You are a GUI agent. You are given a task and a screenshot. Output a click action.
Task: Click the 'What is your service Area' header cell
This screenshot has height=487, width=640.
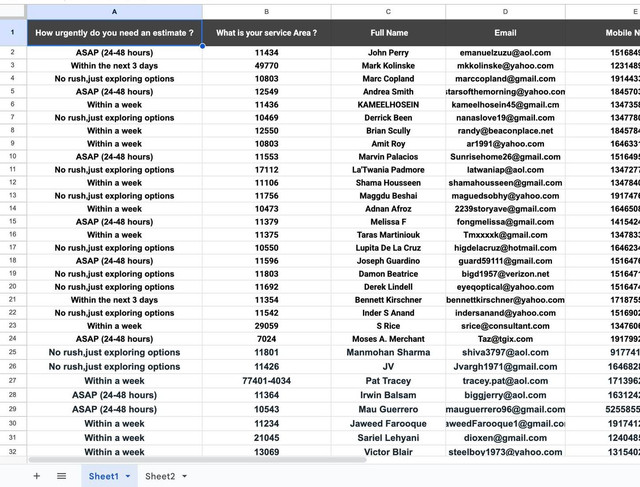click(266, 33)
